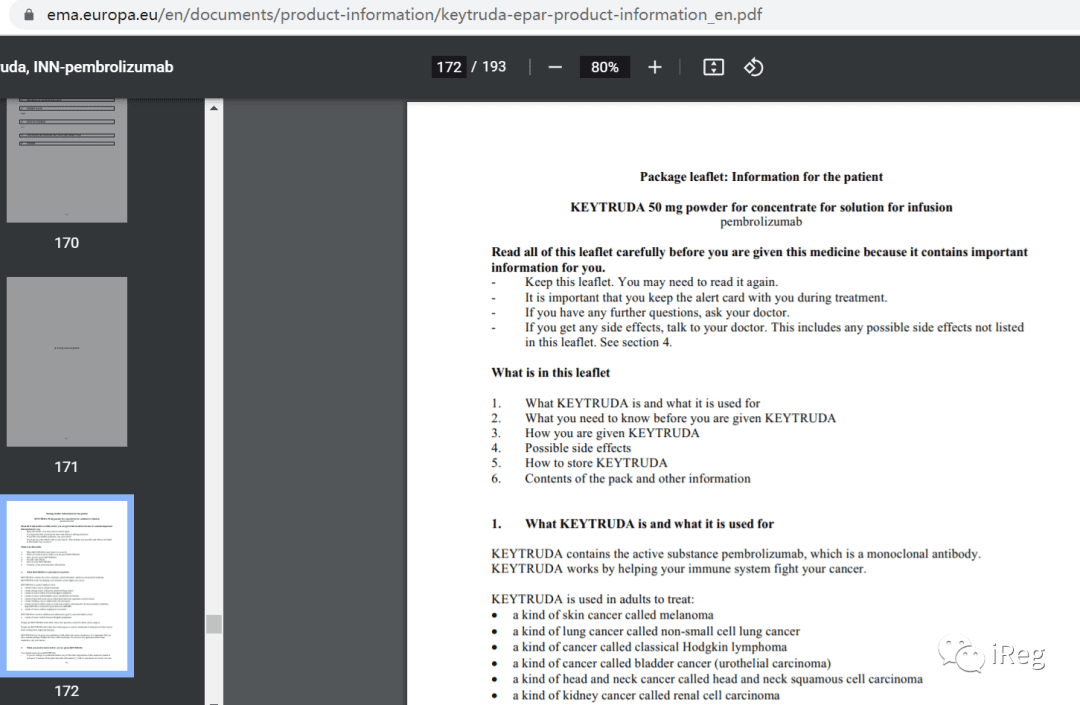The image size is (1080, 705).
Task: Click the 80% zoom level field
Action: [x=604, y=67]
